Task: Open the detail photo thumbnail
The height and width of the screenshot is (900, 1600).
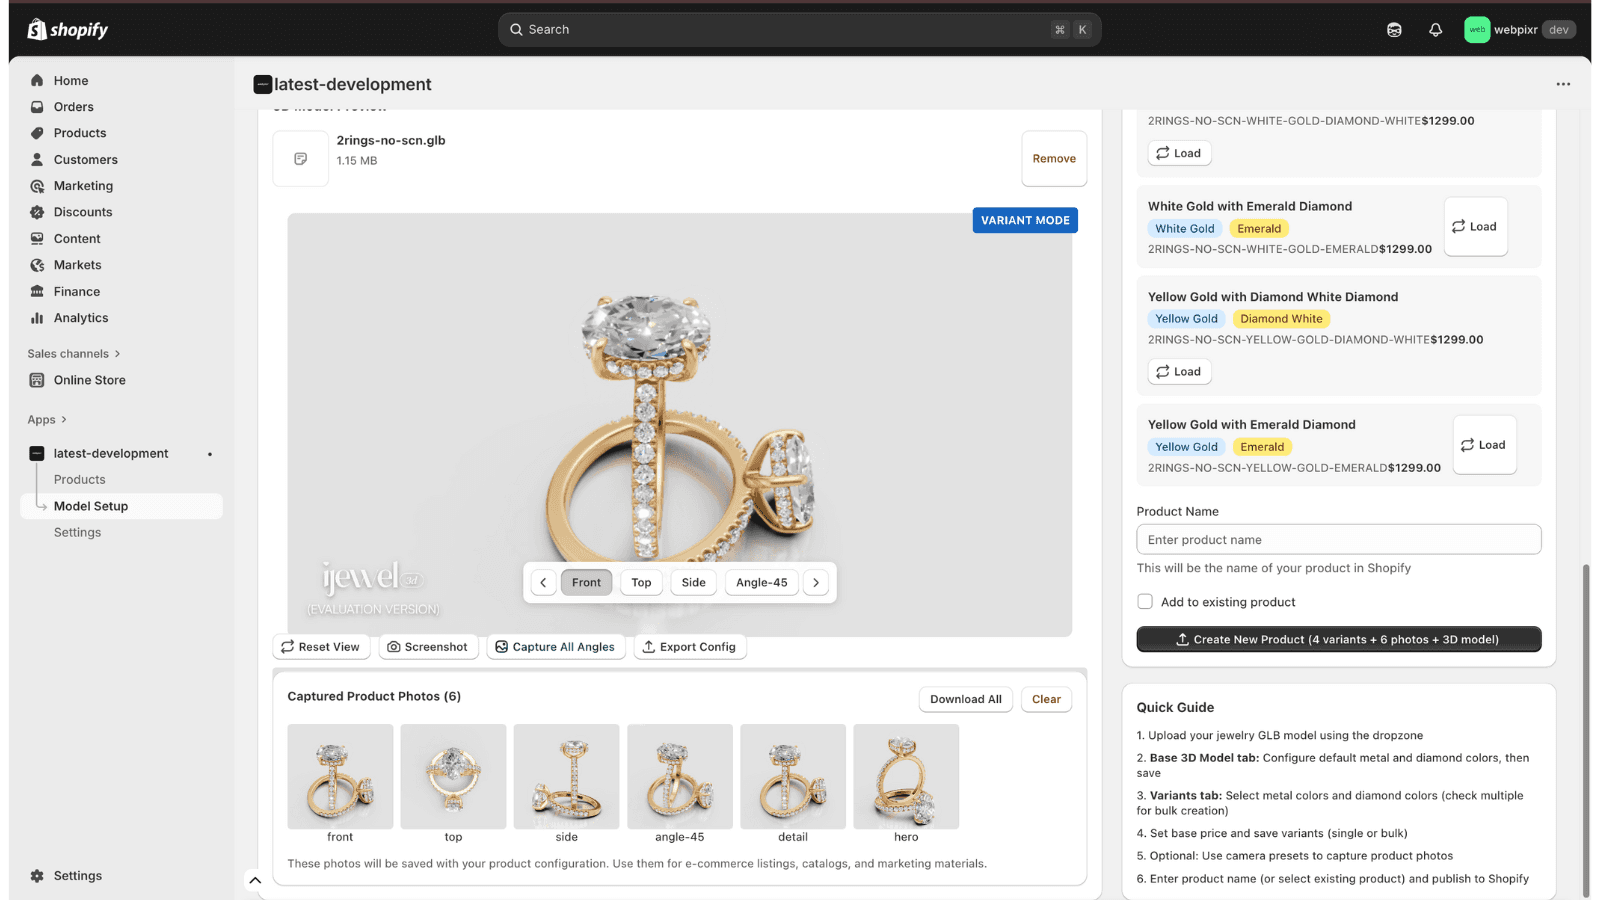Action: [793, 777]
